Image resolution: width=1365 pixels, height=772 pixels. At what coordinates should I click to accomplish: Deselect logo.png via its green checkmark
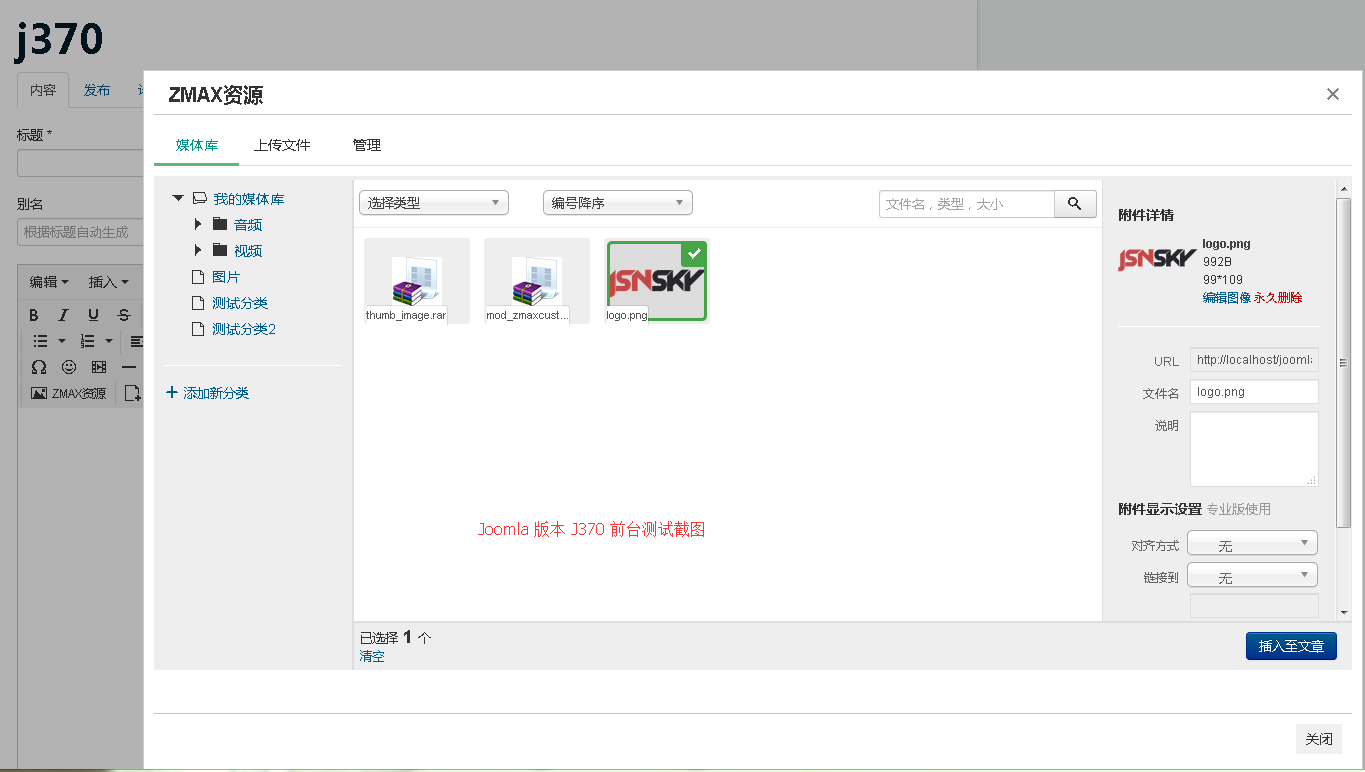point(695,253)
